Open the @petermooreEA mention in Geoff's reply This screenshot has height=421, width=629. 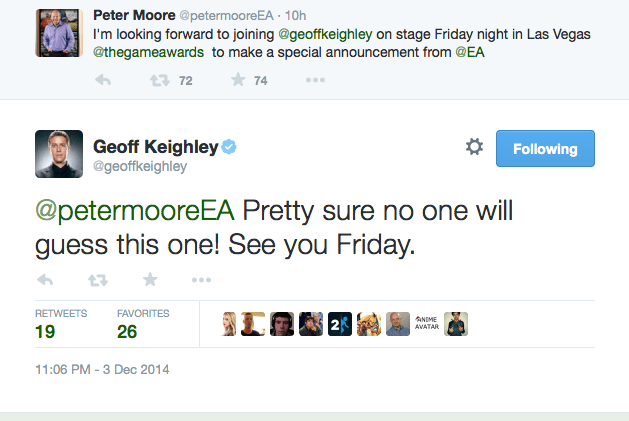[135, 211]
